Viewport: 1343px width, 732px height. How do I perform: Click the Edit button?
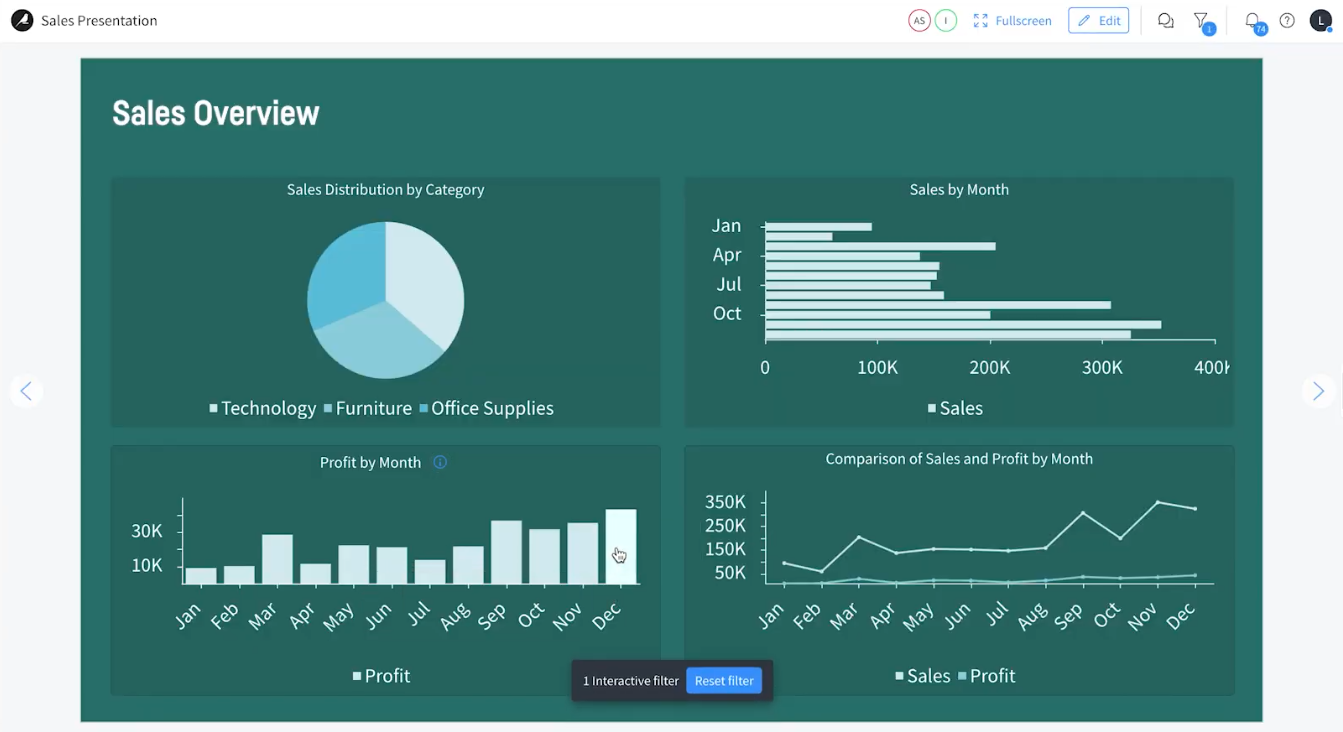click(1098, 21)
